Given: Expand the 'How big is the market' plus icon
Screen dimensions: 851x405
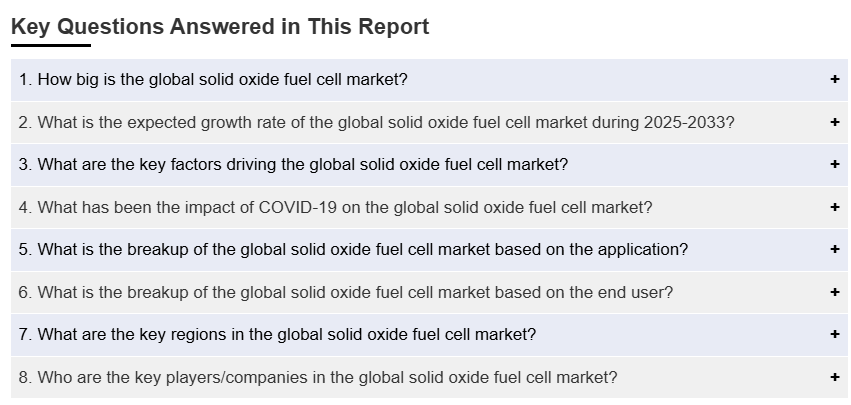Looking at the screenshot, I should (x=834, y=79).
